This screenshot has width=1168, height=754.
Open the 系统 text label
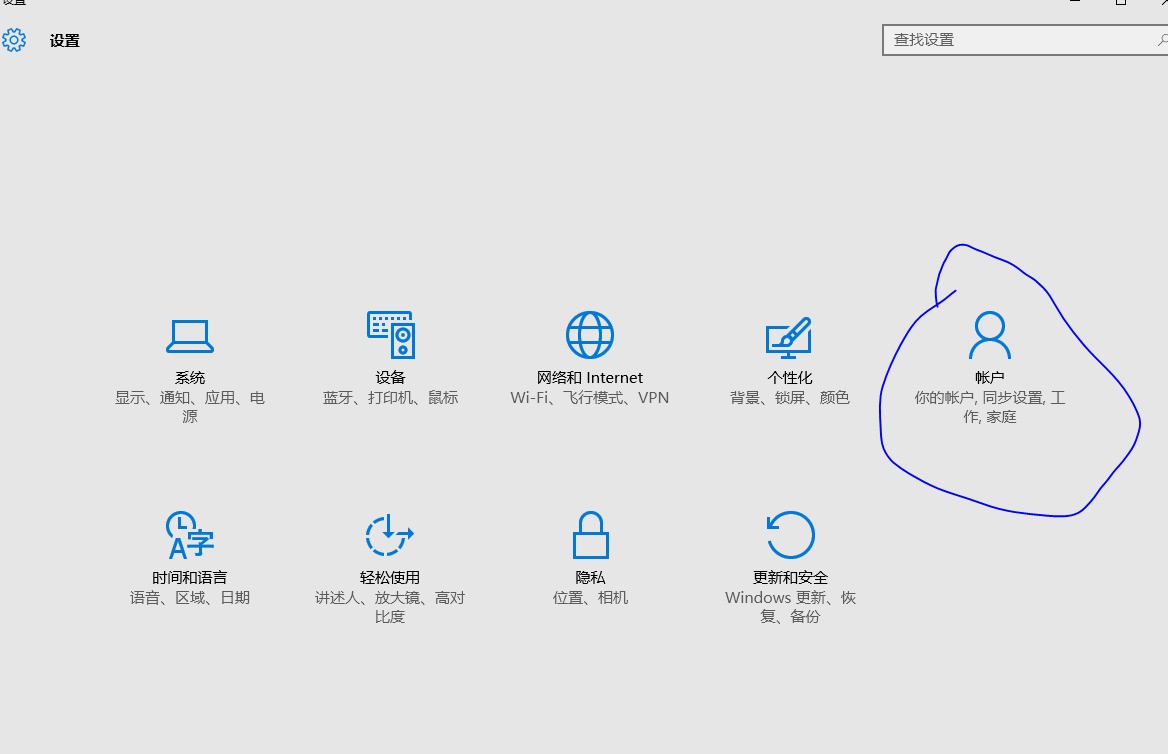pos(190,378)
